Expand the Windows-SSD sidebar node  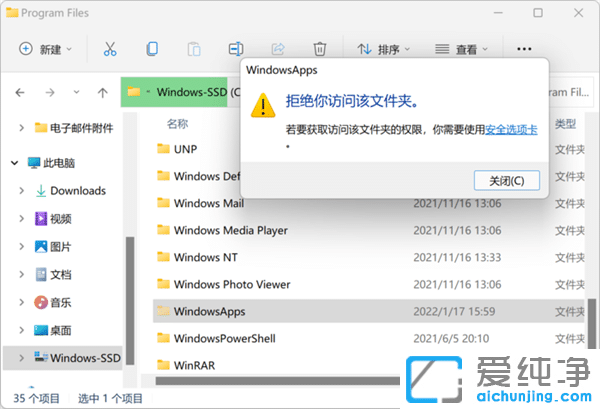click(21, 358)
